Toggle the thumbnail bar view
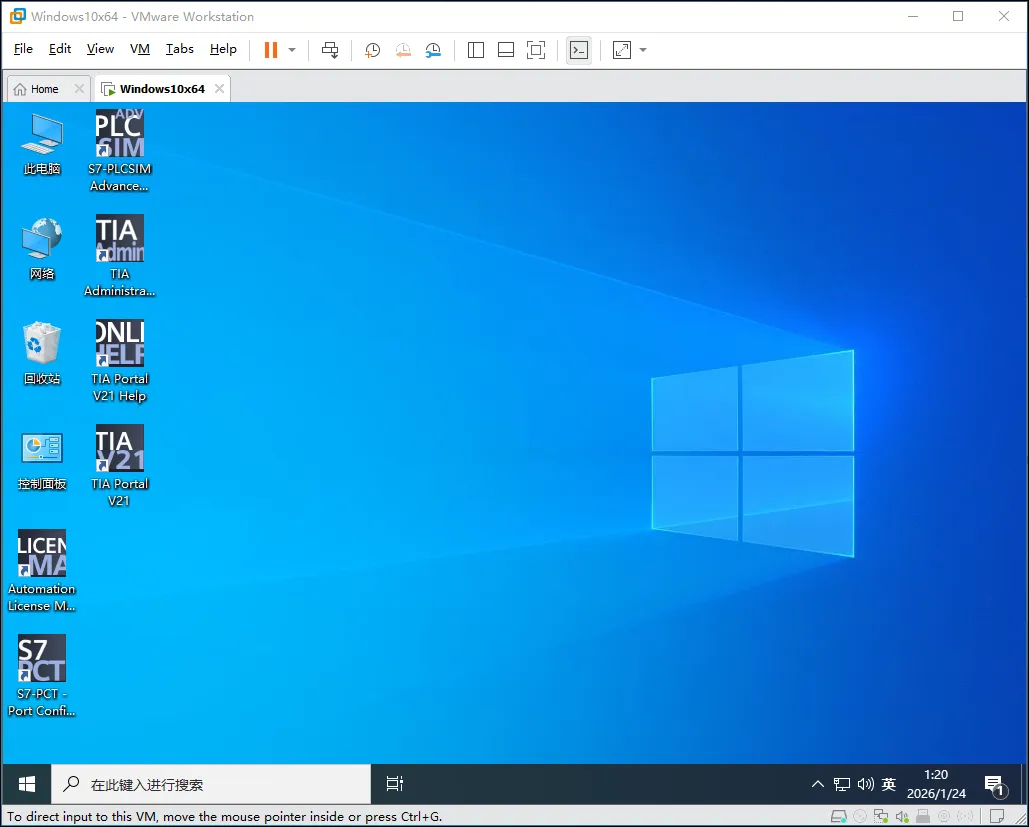This screenshot has height=827, width=1029. coord(506,50)
